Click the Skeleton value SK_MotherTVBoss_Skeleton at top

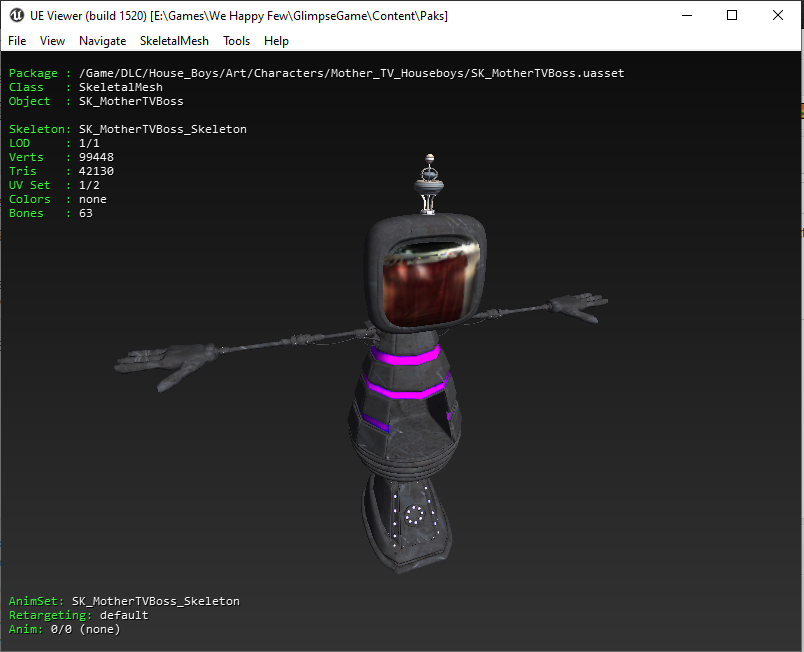pos(163,129)
